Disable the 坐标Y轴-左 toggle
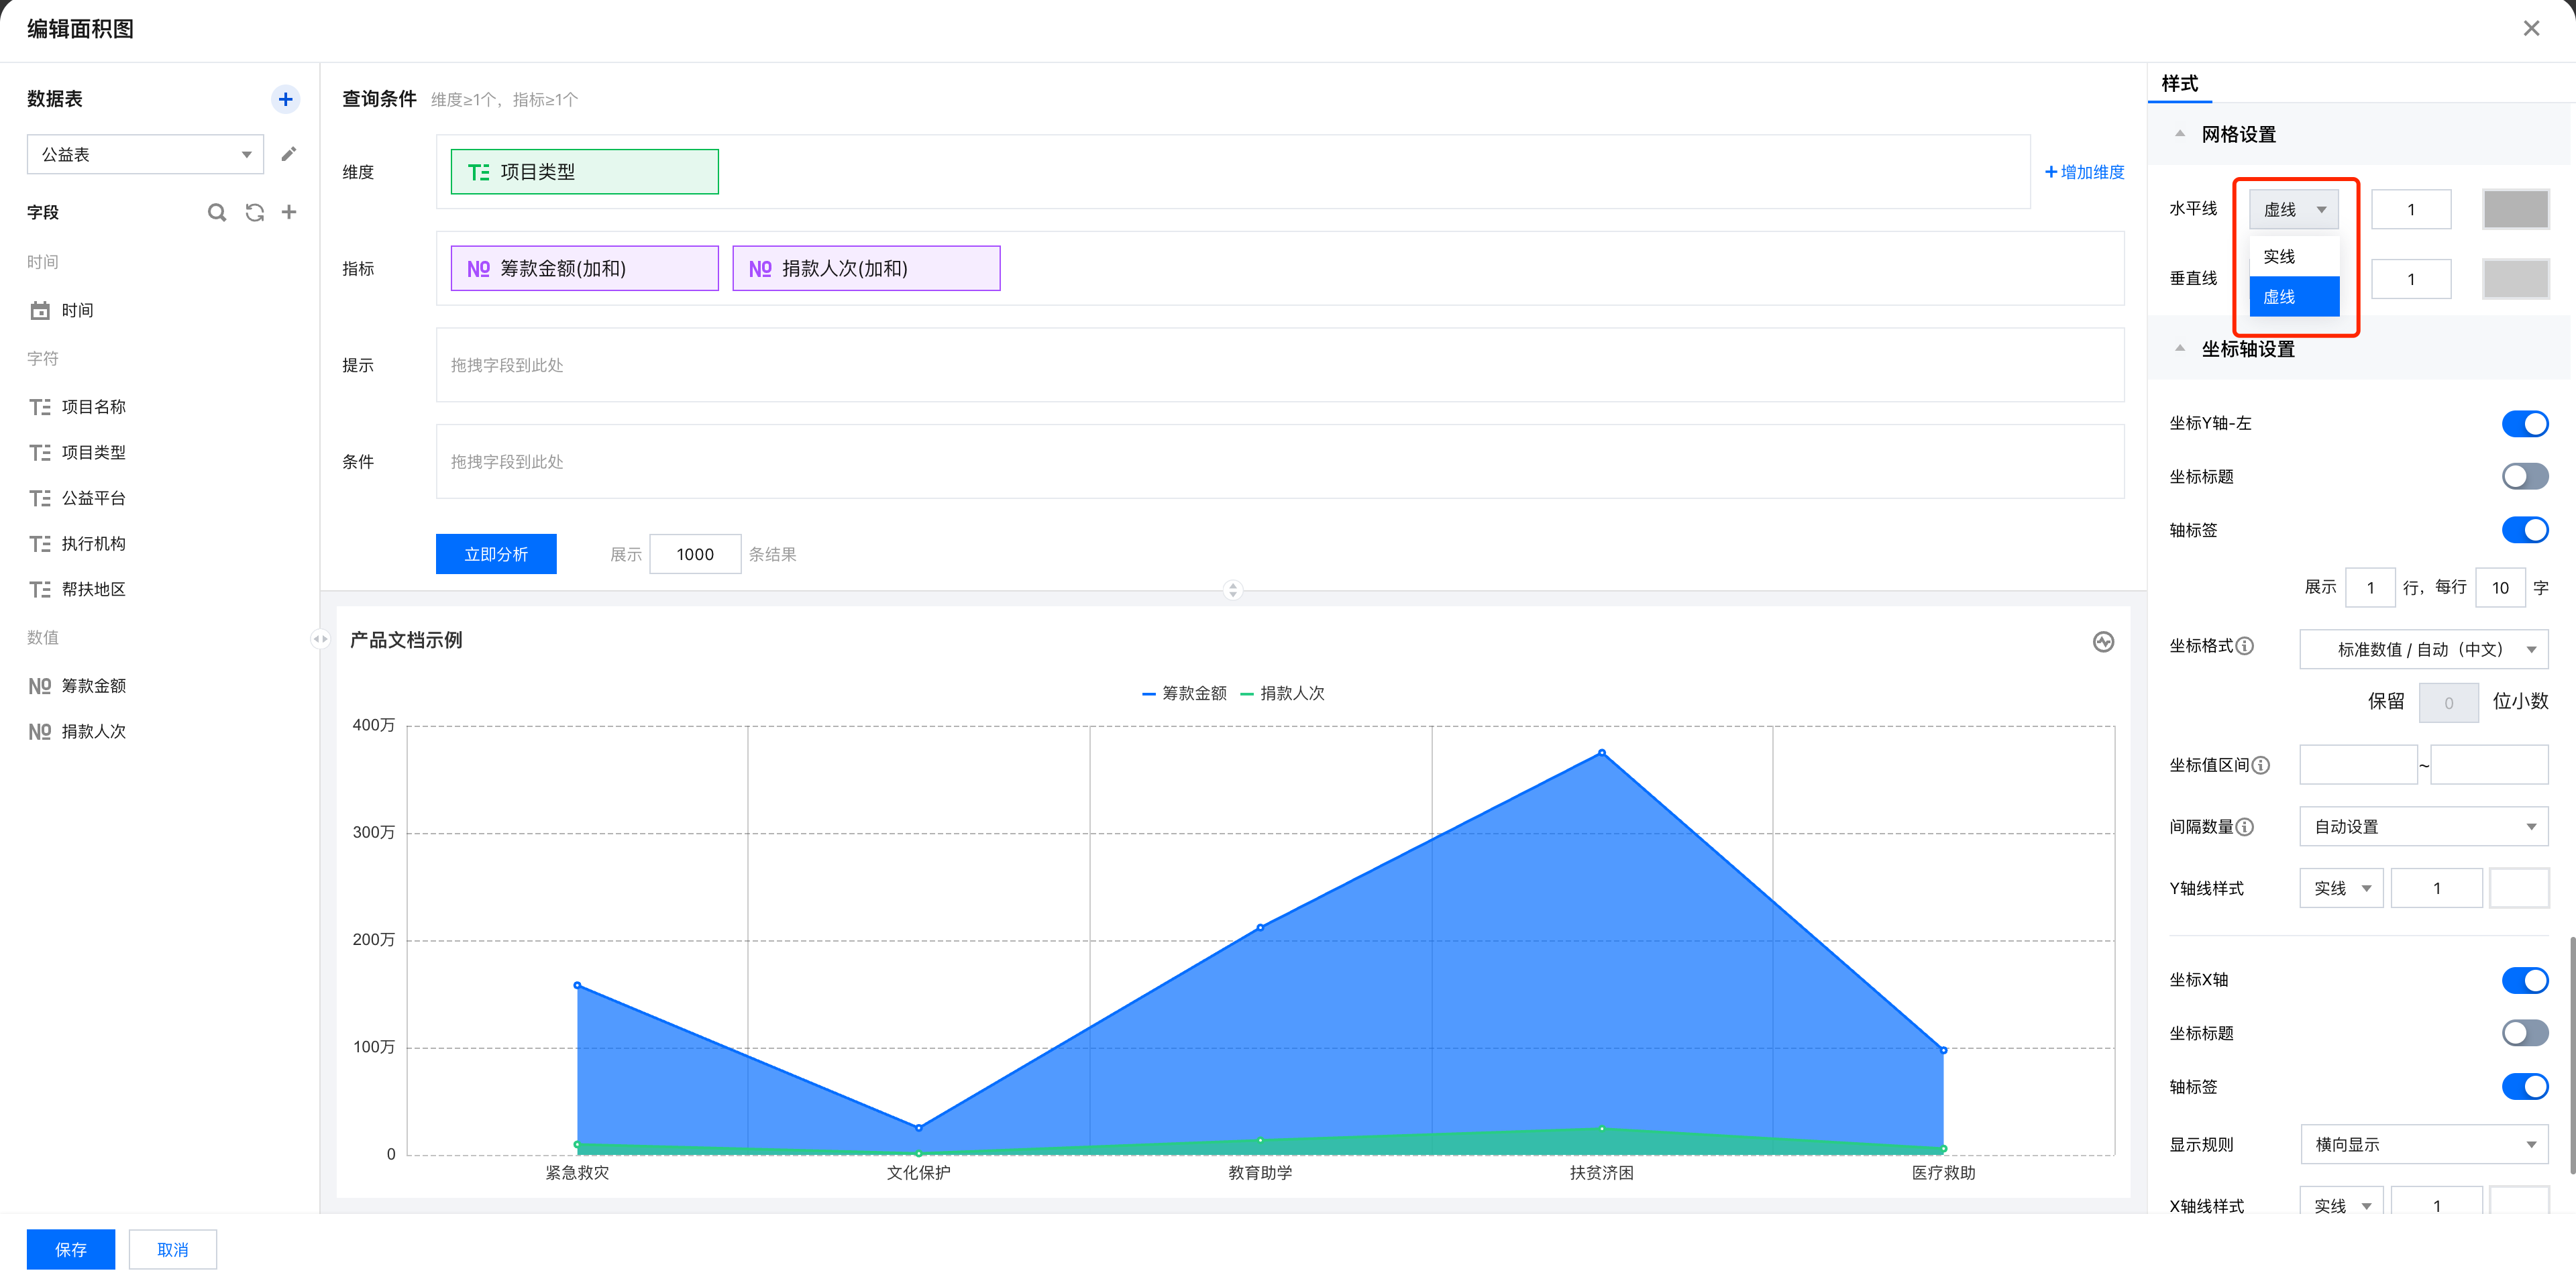Viewport: 2576px width, 1281px height. click(2524, 424)
